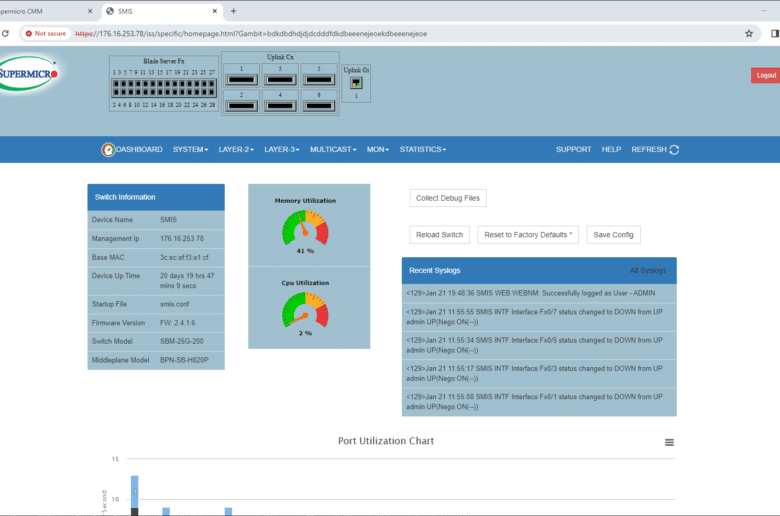
Task: Open a new browser tab
Action: pyautogui.click(x=233, y=11)
